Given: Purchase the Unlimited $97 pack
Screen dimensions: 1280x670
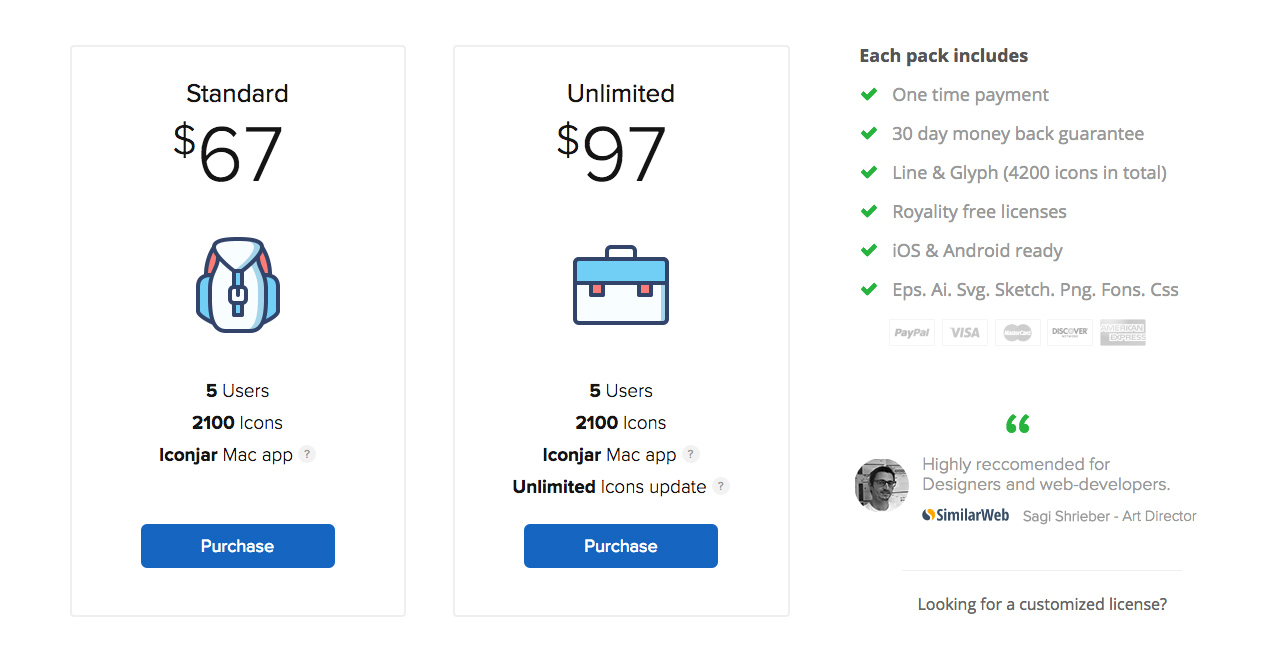Looking at the screenshot, I should point(621,546).
